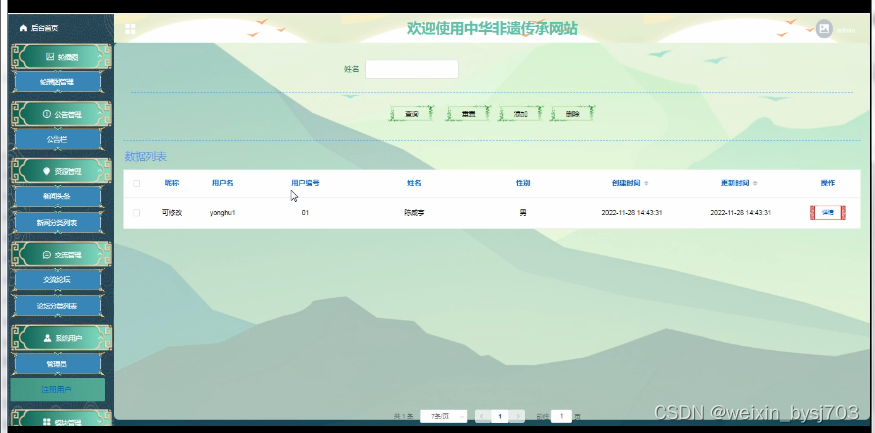Image resolution: width=875 pixels, height=433 pixels.
Task: Open 管理员 menu item
Action: pos(57,364)
